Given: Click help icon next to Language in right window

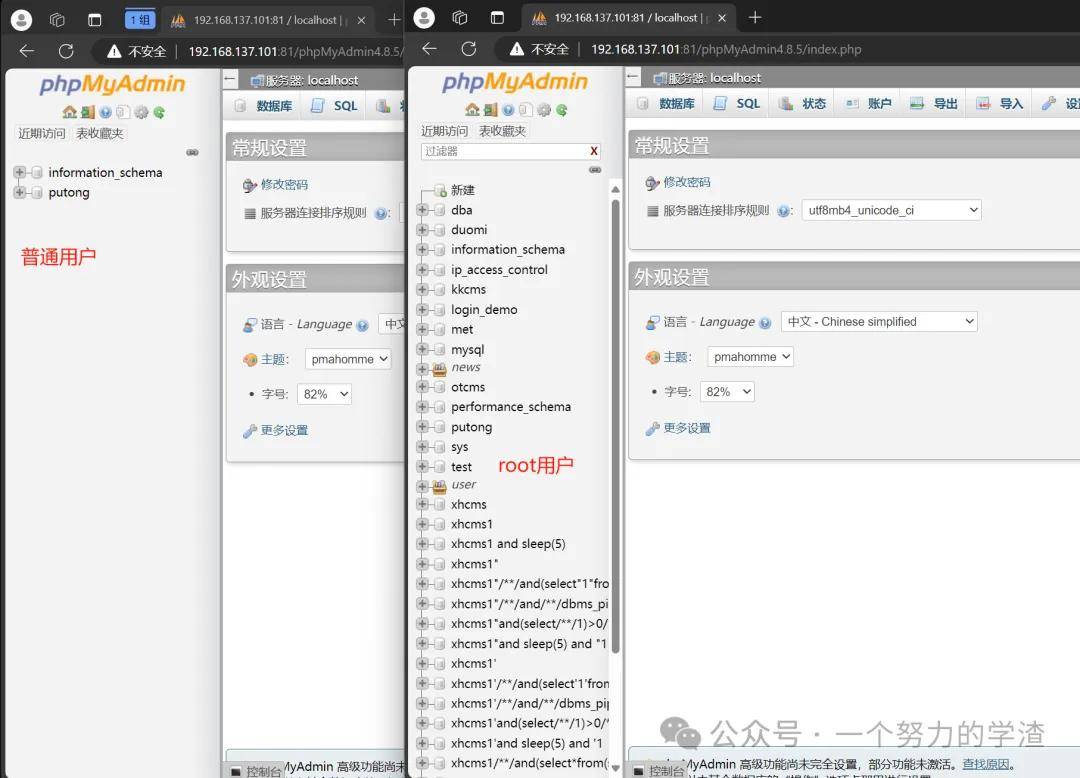Looking at the screenshot, I should click(765, 322).
